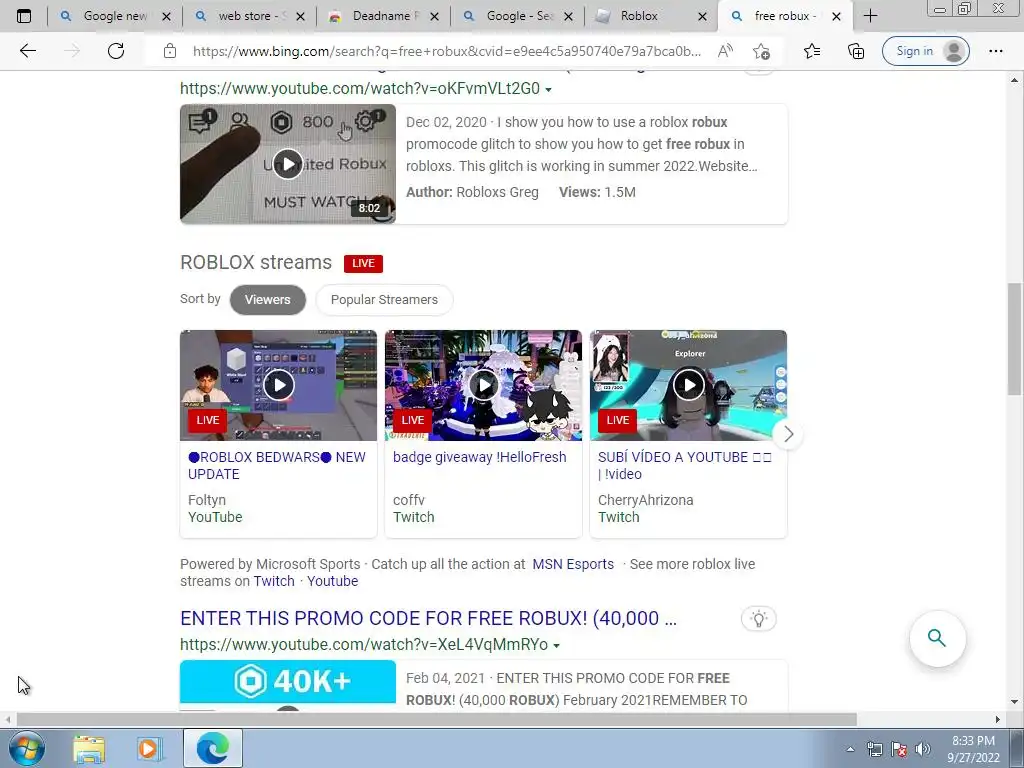The width and height of the screenshot is (1024, 768).
Task: Switch to the Deadname tab
Action: click(x=382, y=16)
